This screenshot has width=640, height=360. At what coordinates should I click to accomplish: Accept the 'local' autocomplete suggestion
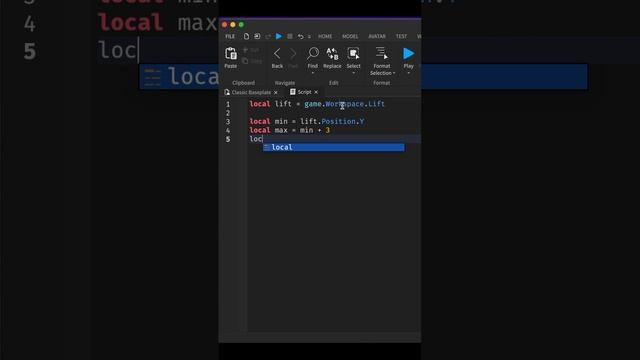(x=333, y=147)
